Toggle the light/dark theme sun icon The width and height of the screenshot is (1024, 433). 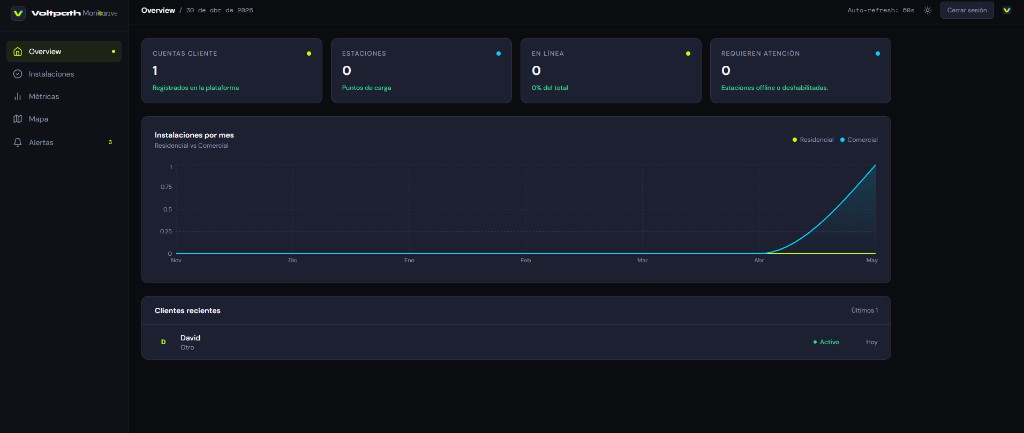[x=927, y=10]
